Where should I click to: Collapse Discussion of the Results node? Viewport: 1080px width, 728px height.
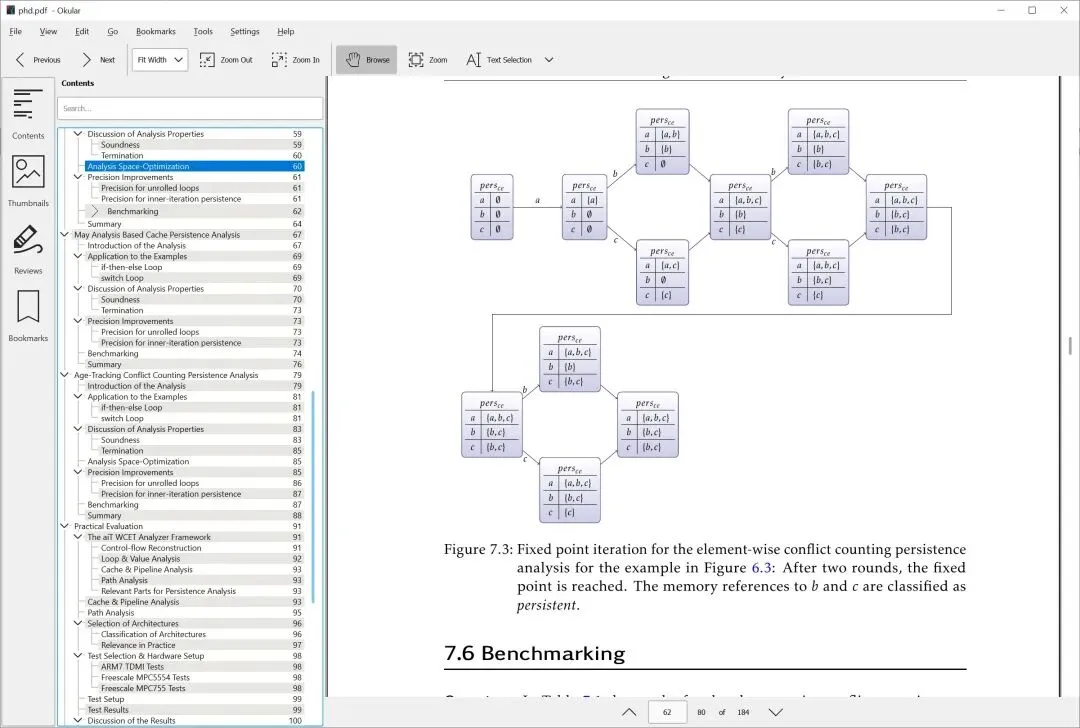(78, 720)
